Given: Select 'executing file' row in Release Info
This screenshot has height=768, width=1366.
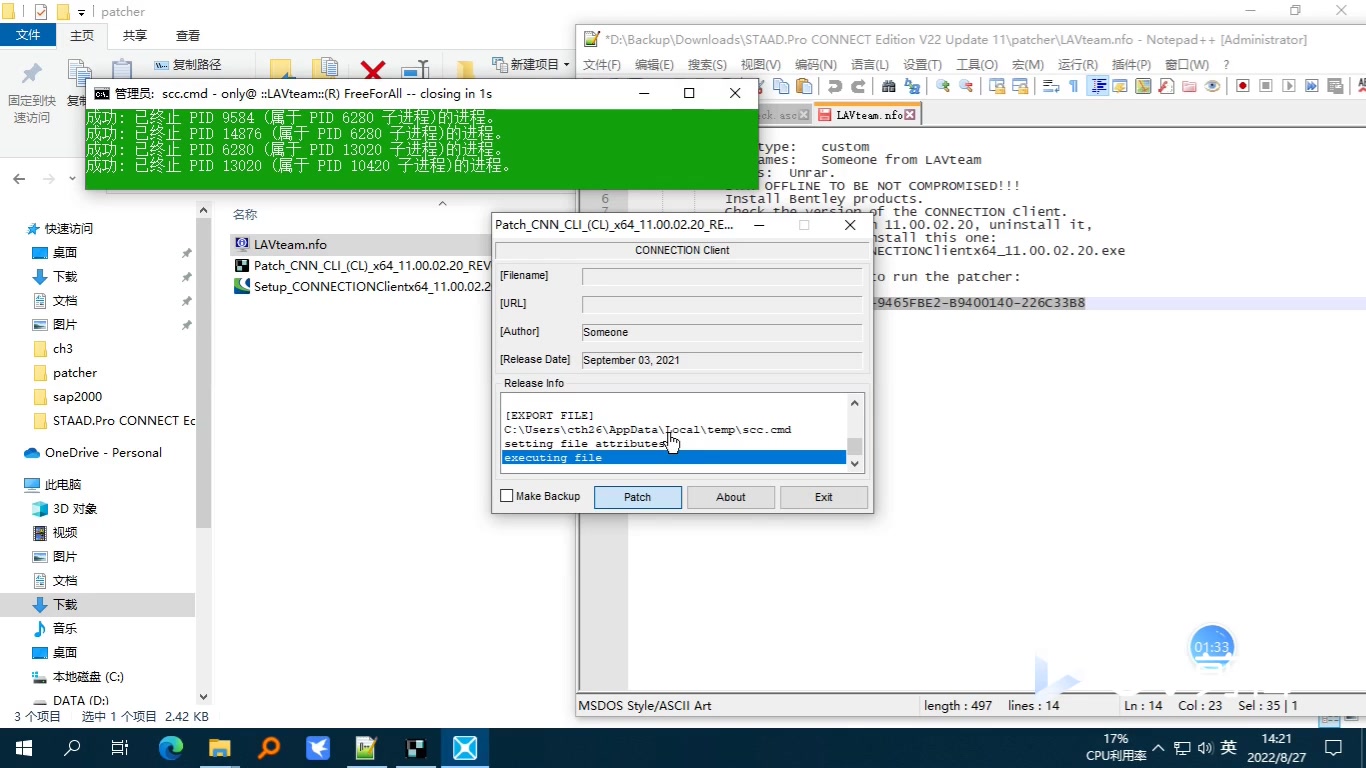Looking at the screenshot, I should click(674, 458).
